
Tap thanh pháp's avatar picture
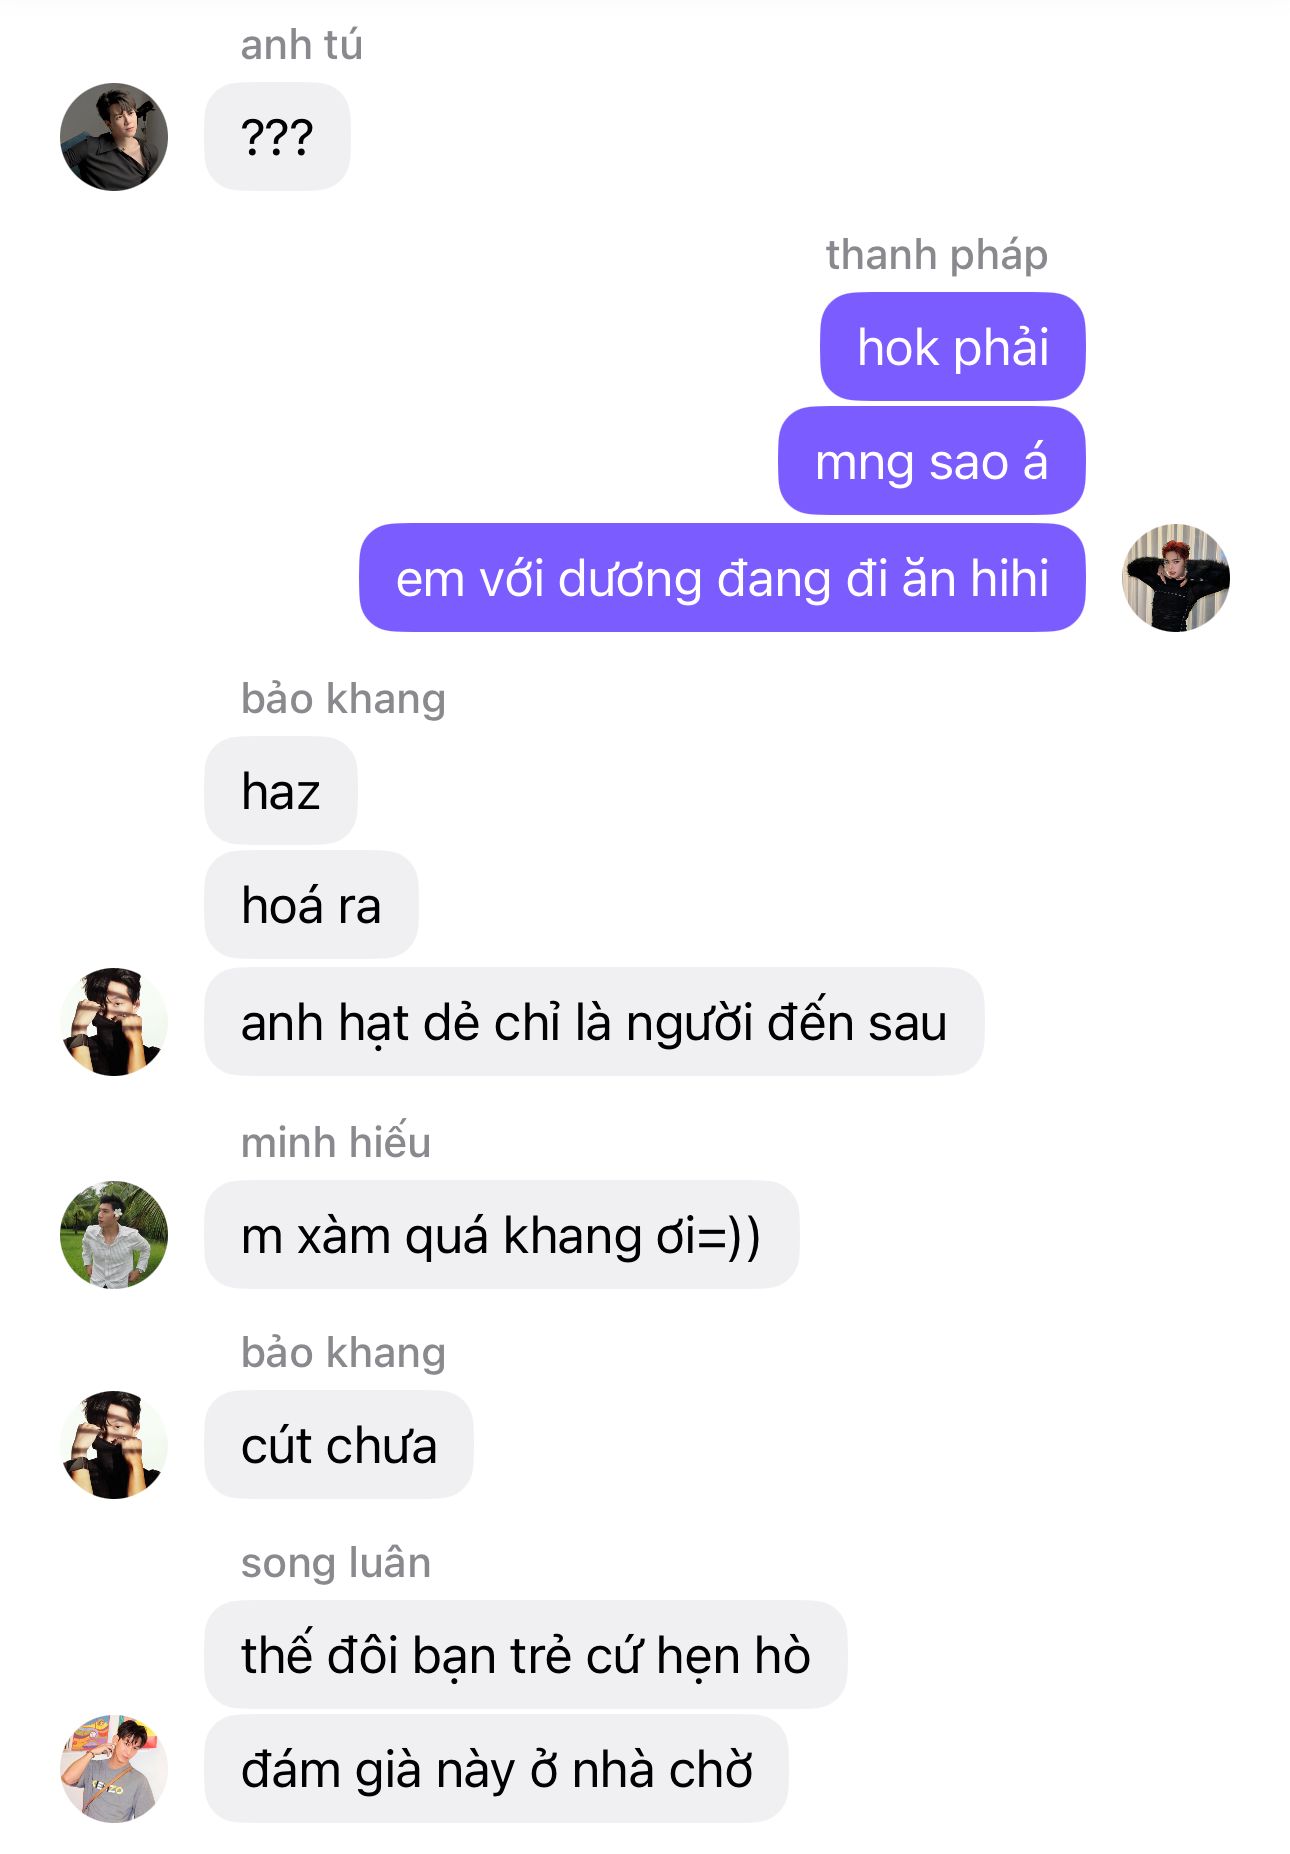pyautogui.click(x=1176, y=578)
